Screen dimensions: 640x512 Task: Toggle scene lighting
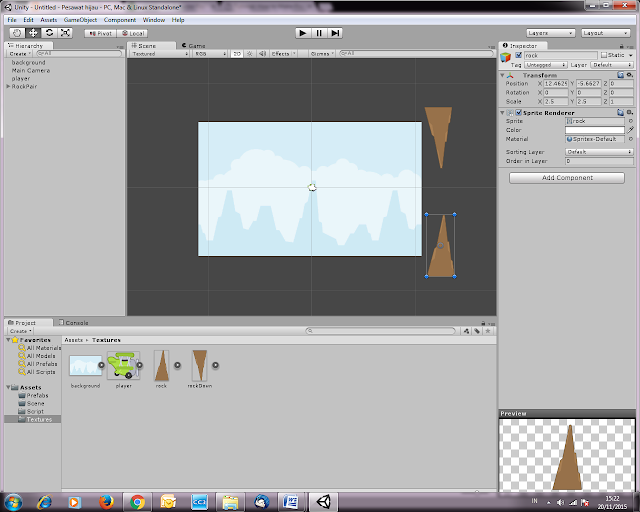[x=250, y=53]
